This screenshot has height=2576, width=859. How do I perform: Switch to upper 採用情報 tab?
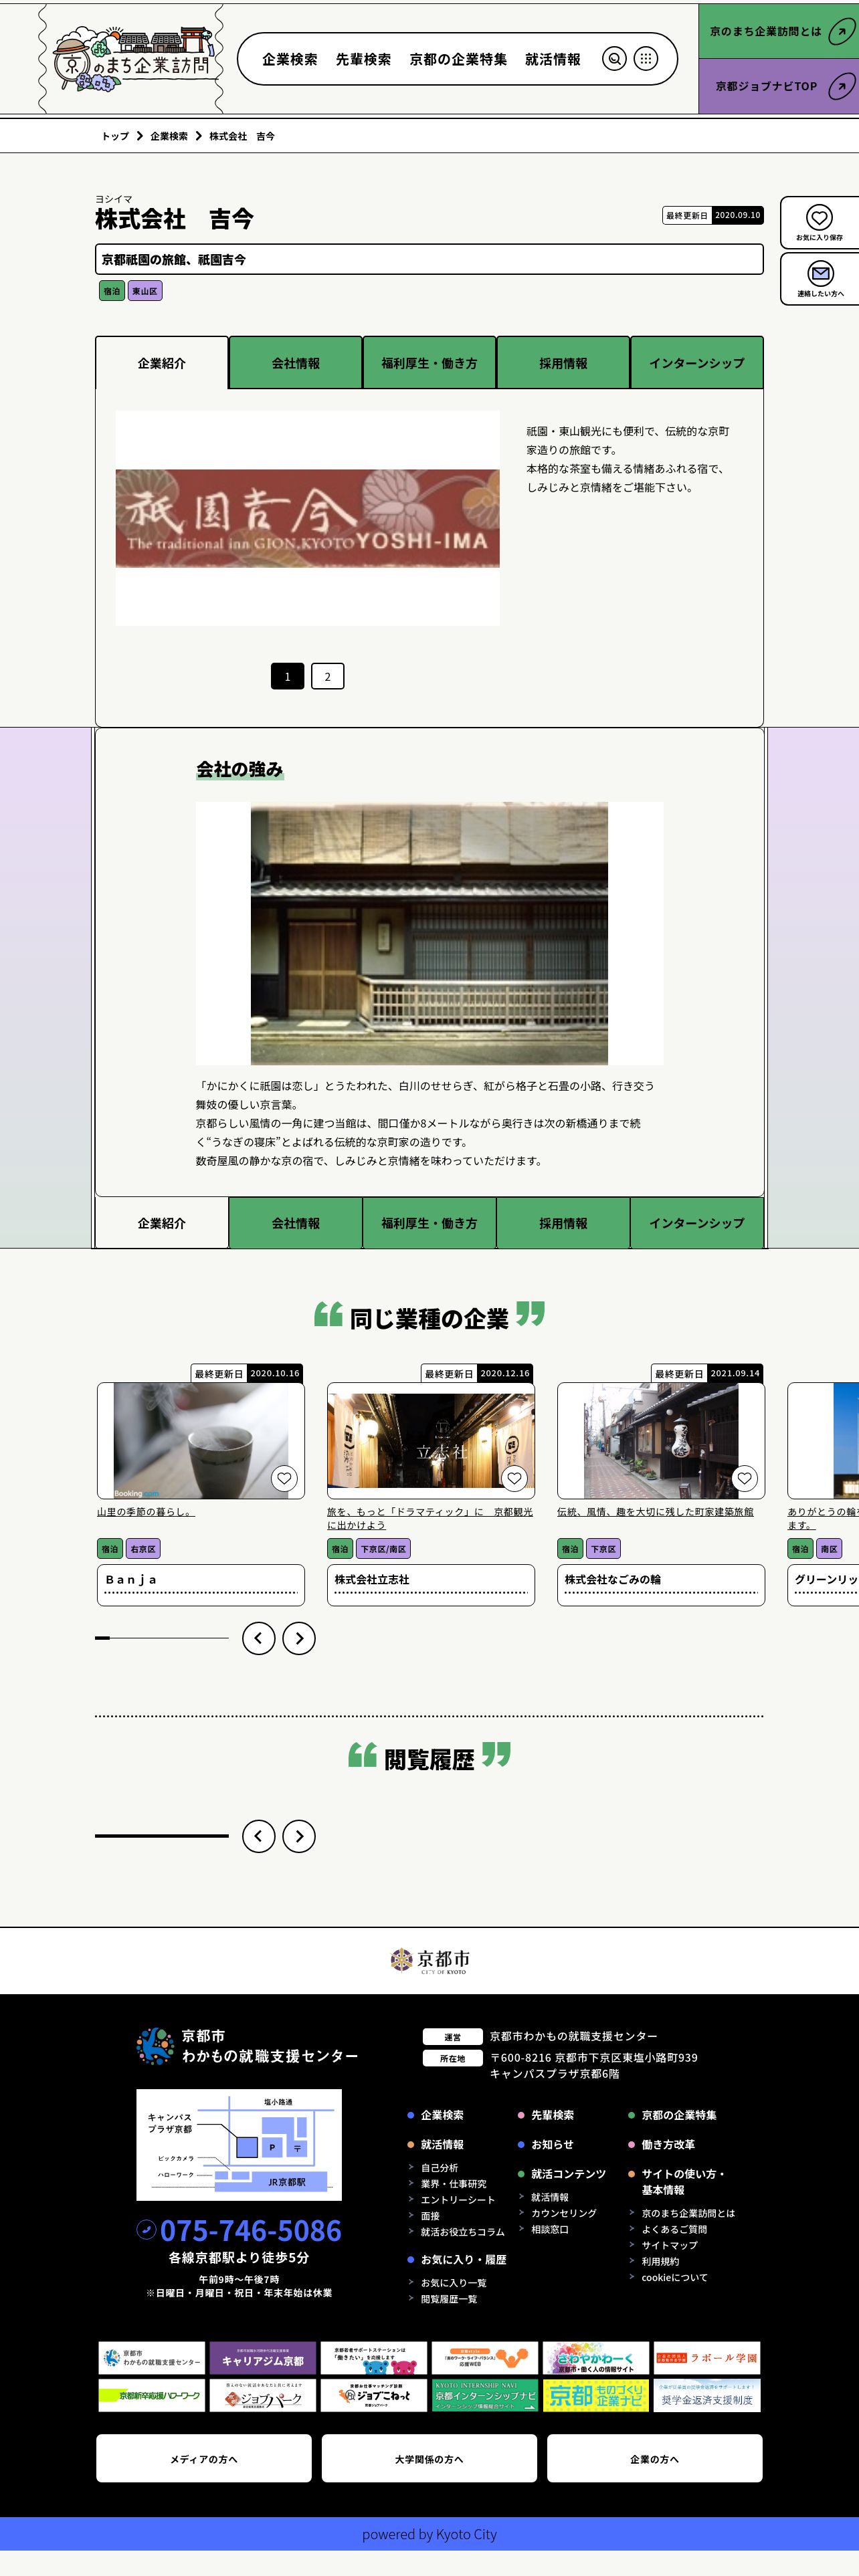point(563,363)
